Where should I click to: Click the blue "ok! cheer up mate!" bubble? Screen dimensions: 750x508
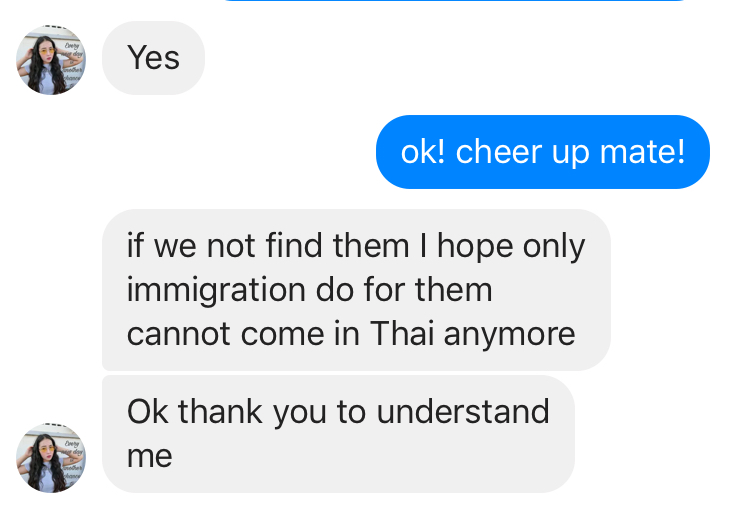point(542,153)
